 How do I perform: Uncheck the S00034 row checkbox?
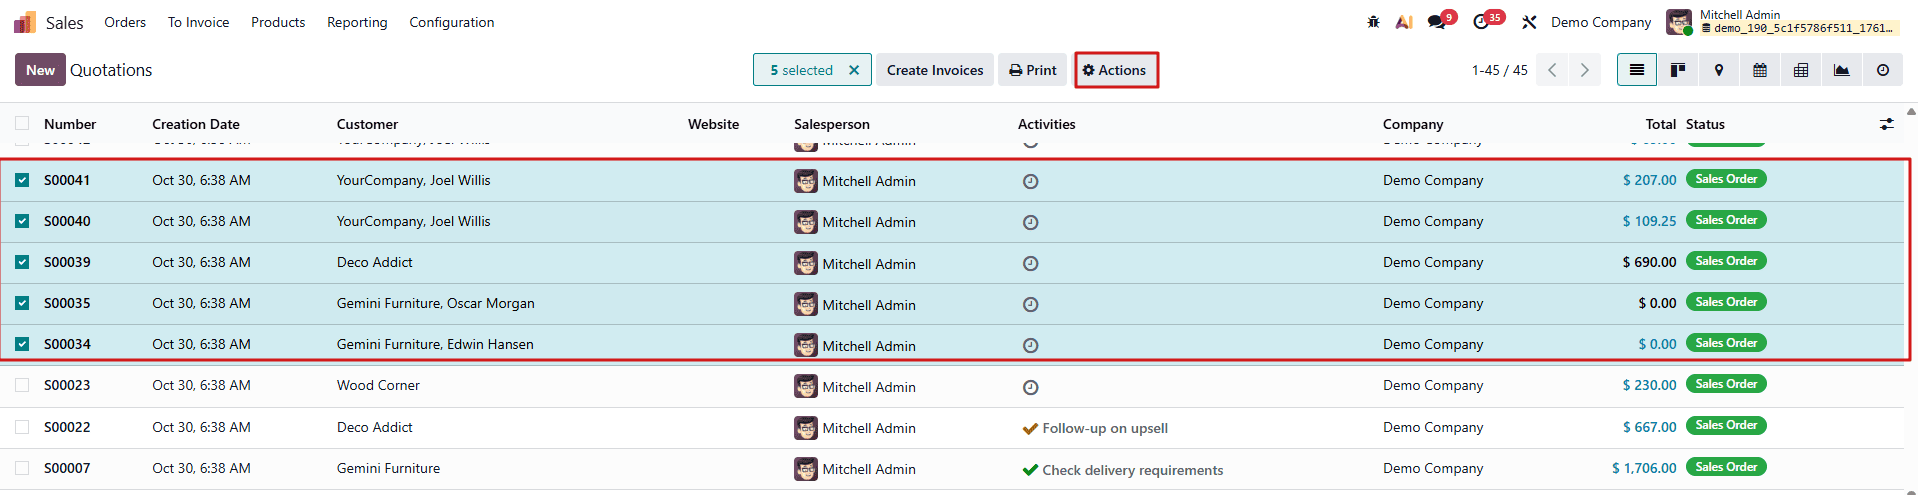(22, 344)
